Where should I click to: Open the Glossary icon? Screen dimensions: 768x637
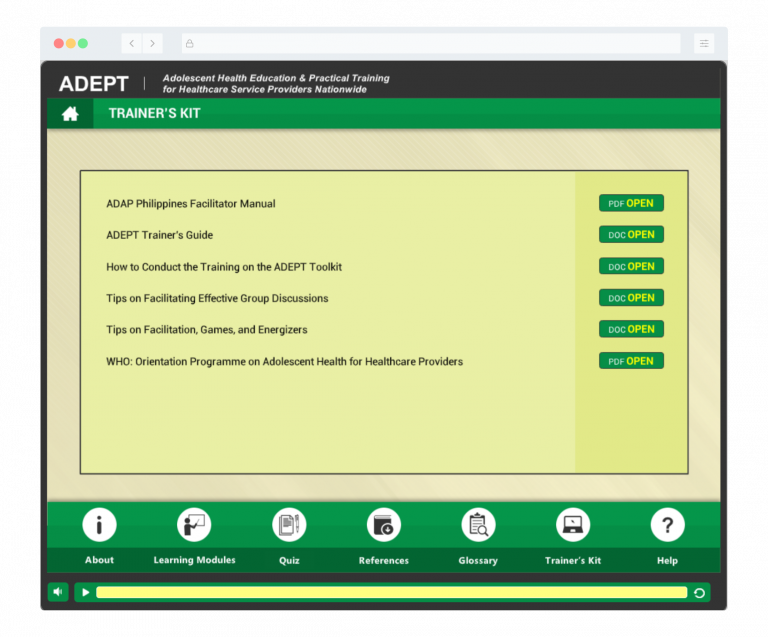pyautogui.click(x=478, y=525)
